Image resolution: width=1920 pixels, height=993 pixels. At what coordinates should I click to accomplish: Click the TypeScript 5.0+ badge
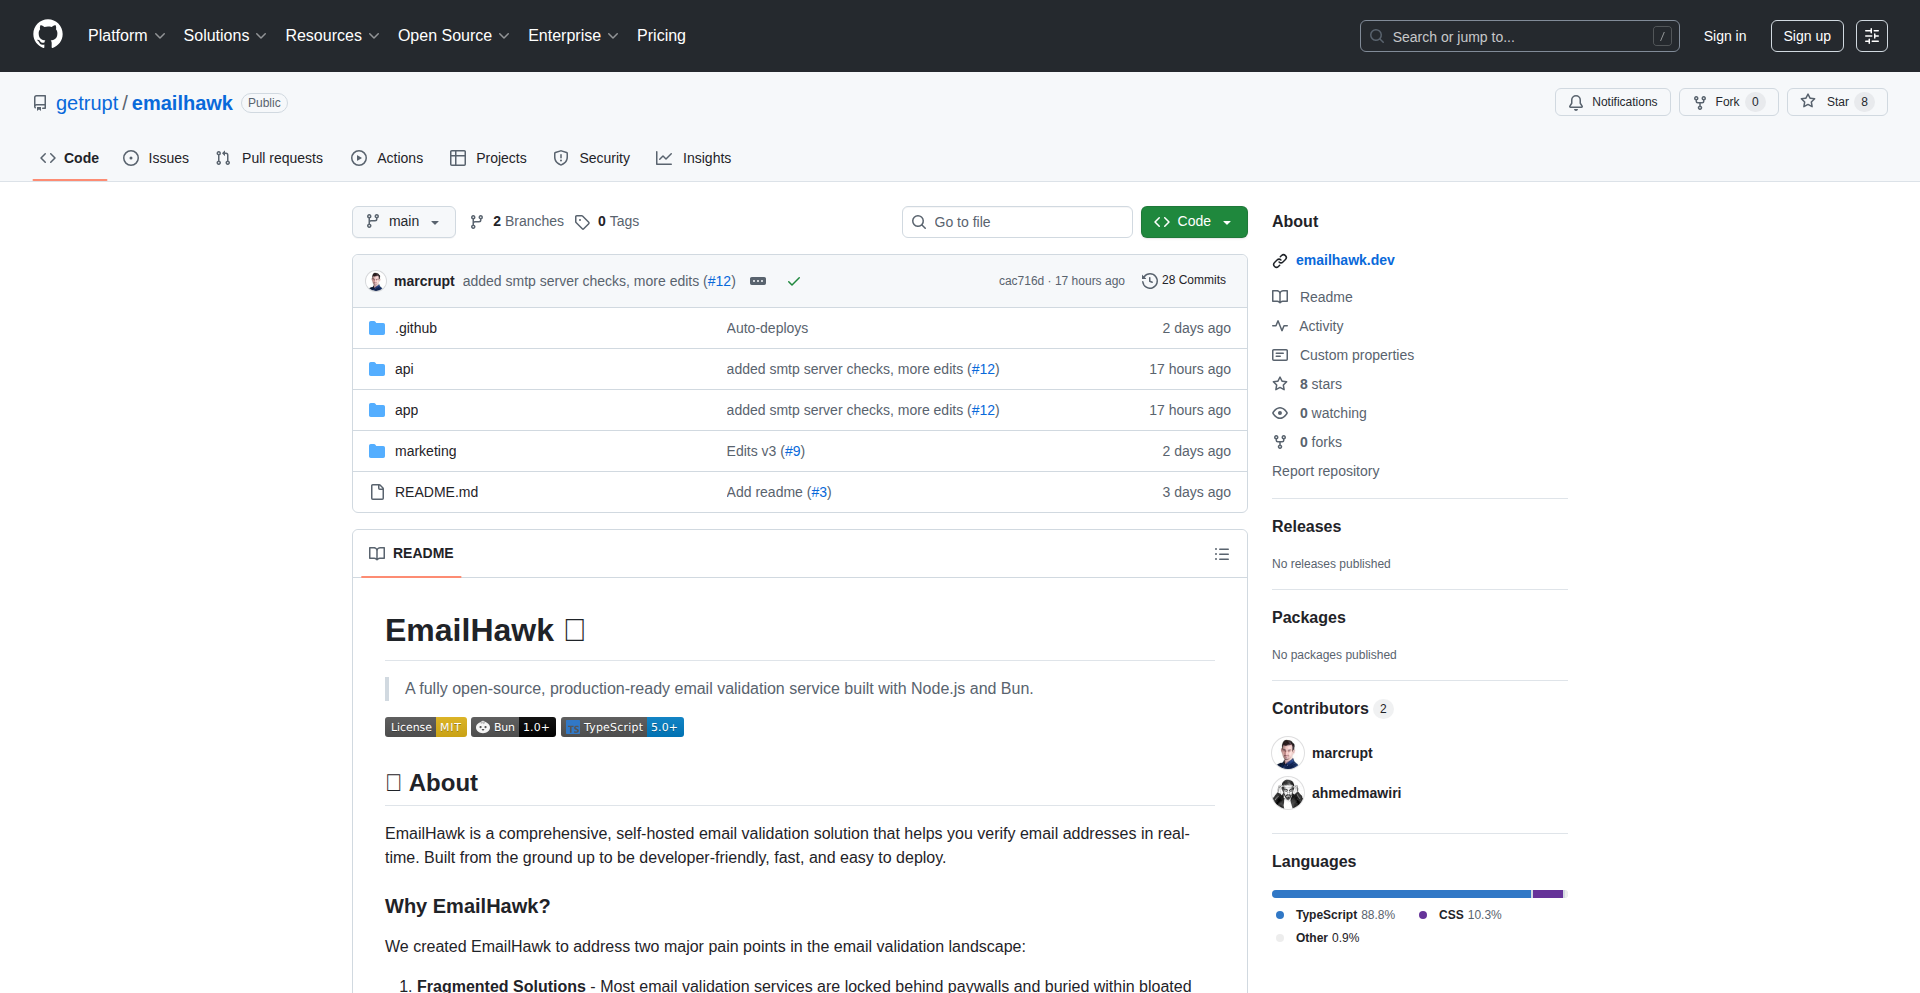[x=622, y=727]
